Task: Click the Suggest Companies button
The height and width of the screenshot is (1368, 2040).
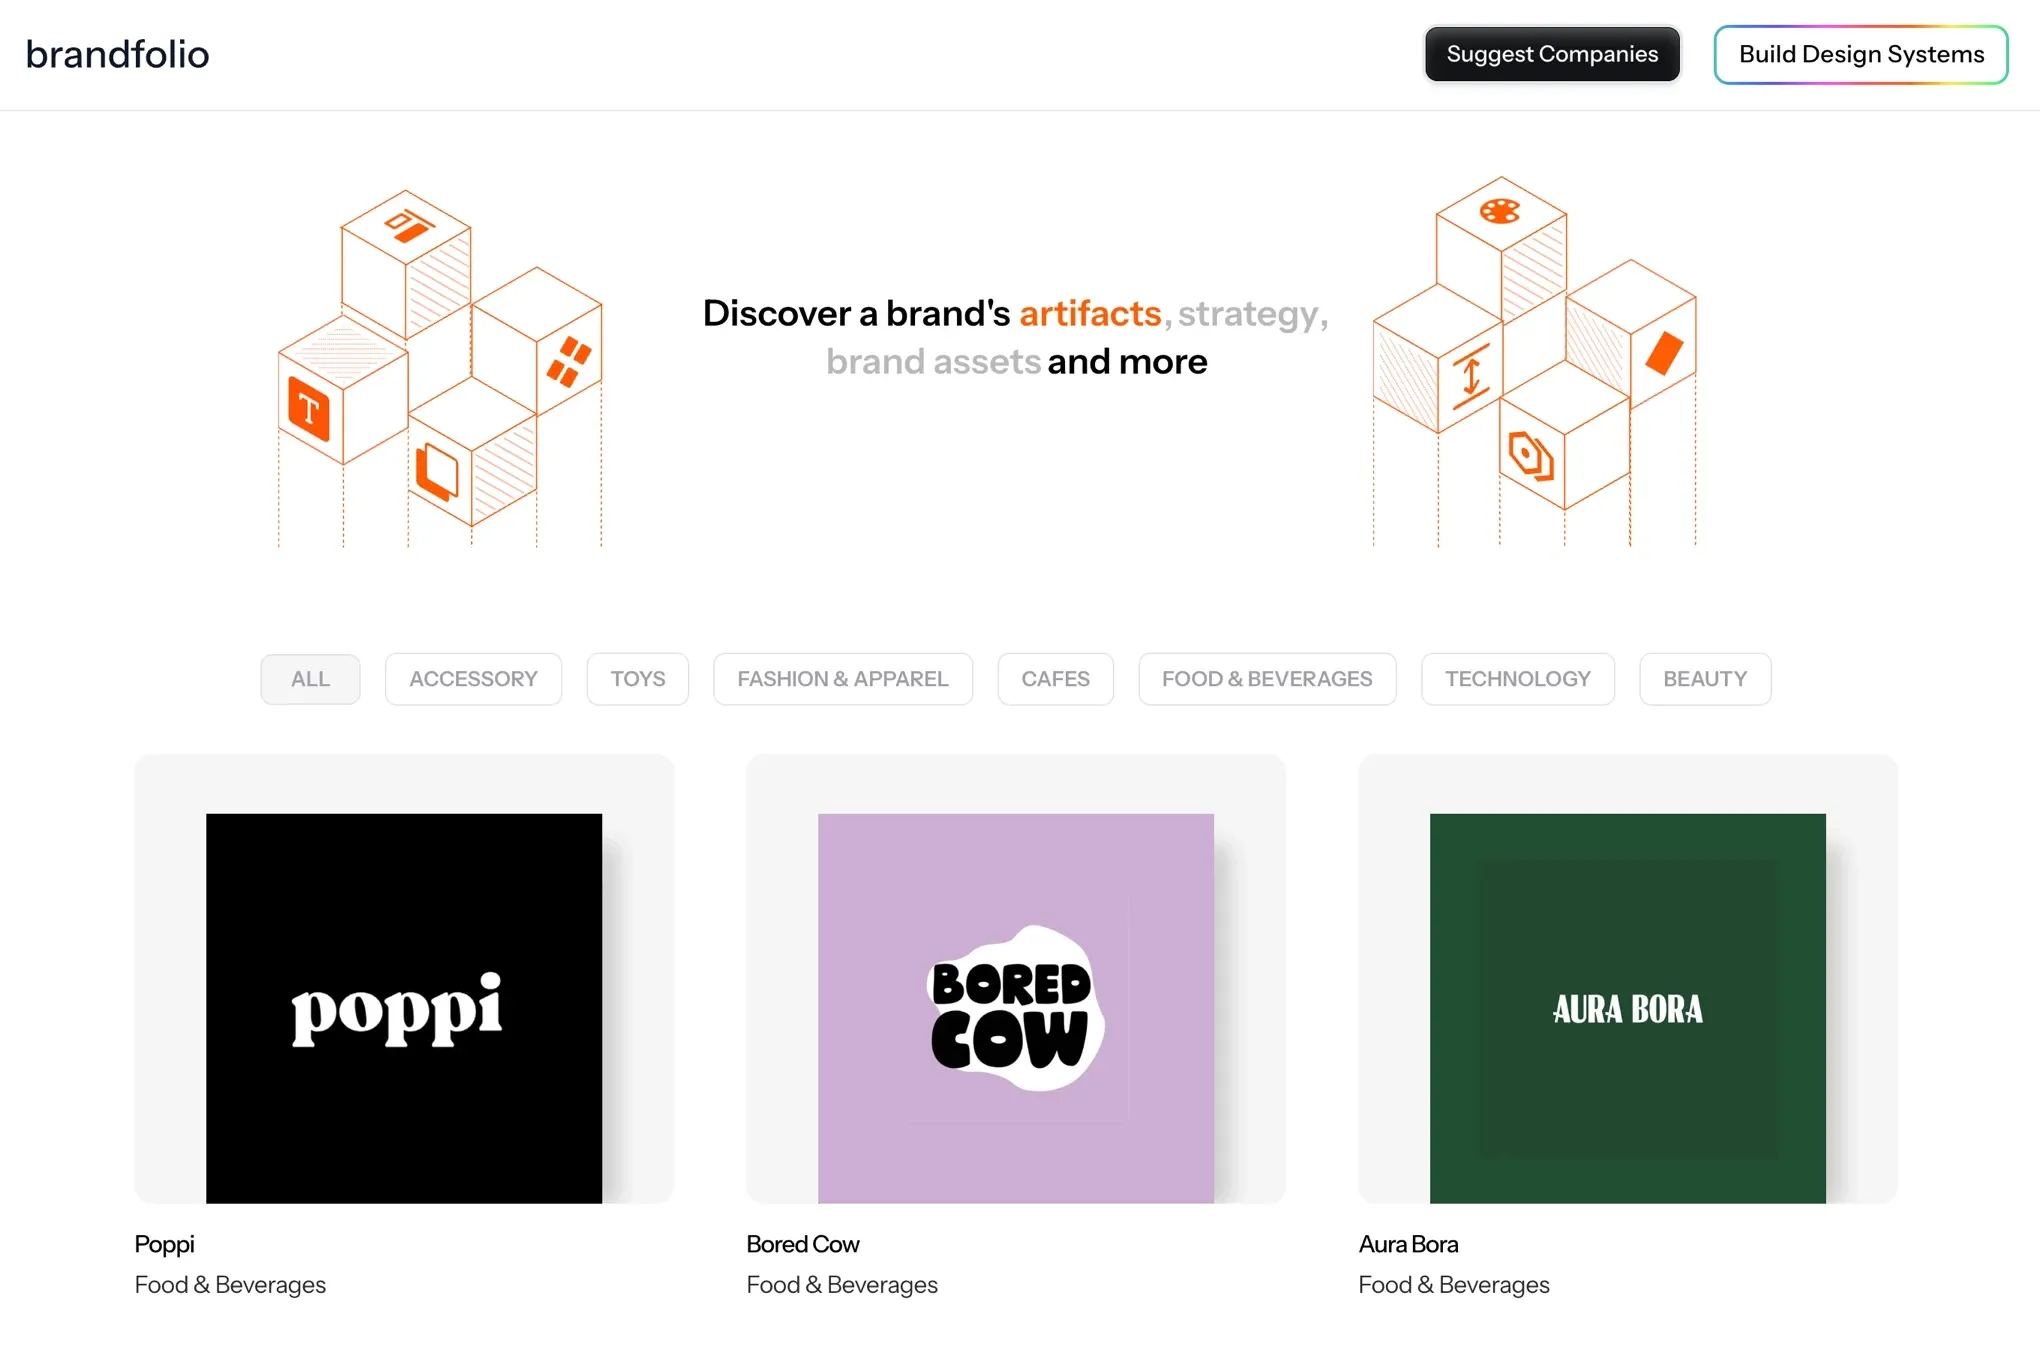Action: 1552,54
